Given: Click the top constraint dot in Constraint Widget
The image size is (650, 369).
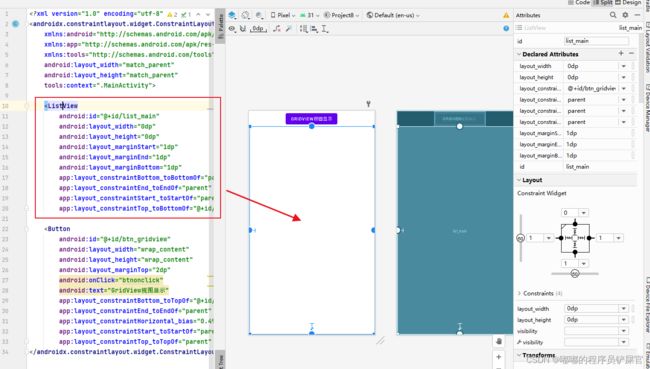Looking at the screenshot, I should point(575,224).
